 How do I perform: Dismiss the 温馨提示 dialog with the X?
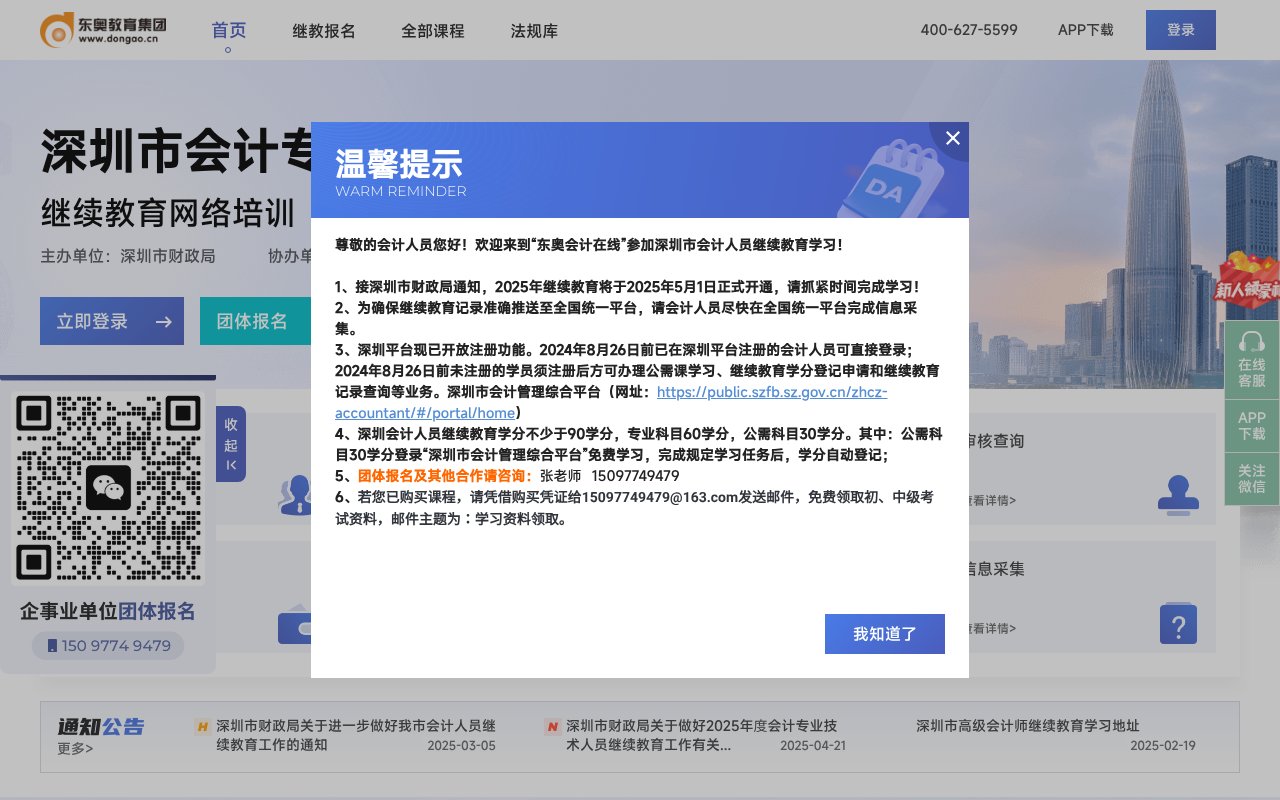(952, 138)
